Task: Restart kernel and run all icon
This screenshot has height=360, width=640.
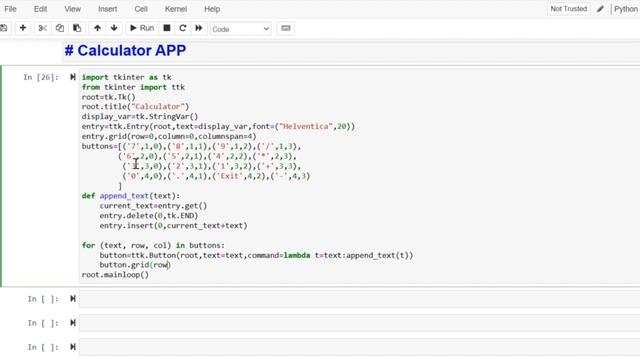Action: (199, 28)
